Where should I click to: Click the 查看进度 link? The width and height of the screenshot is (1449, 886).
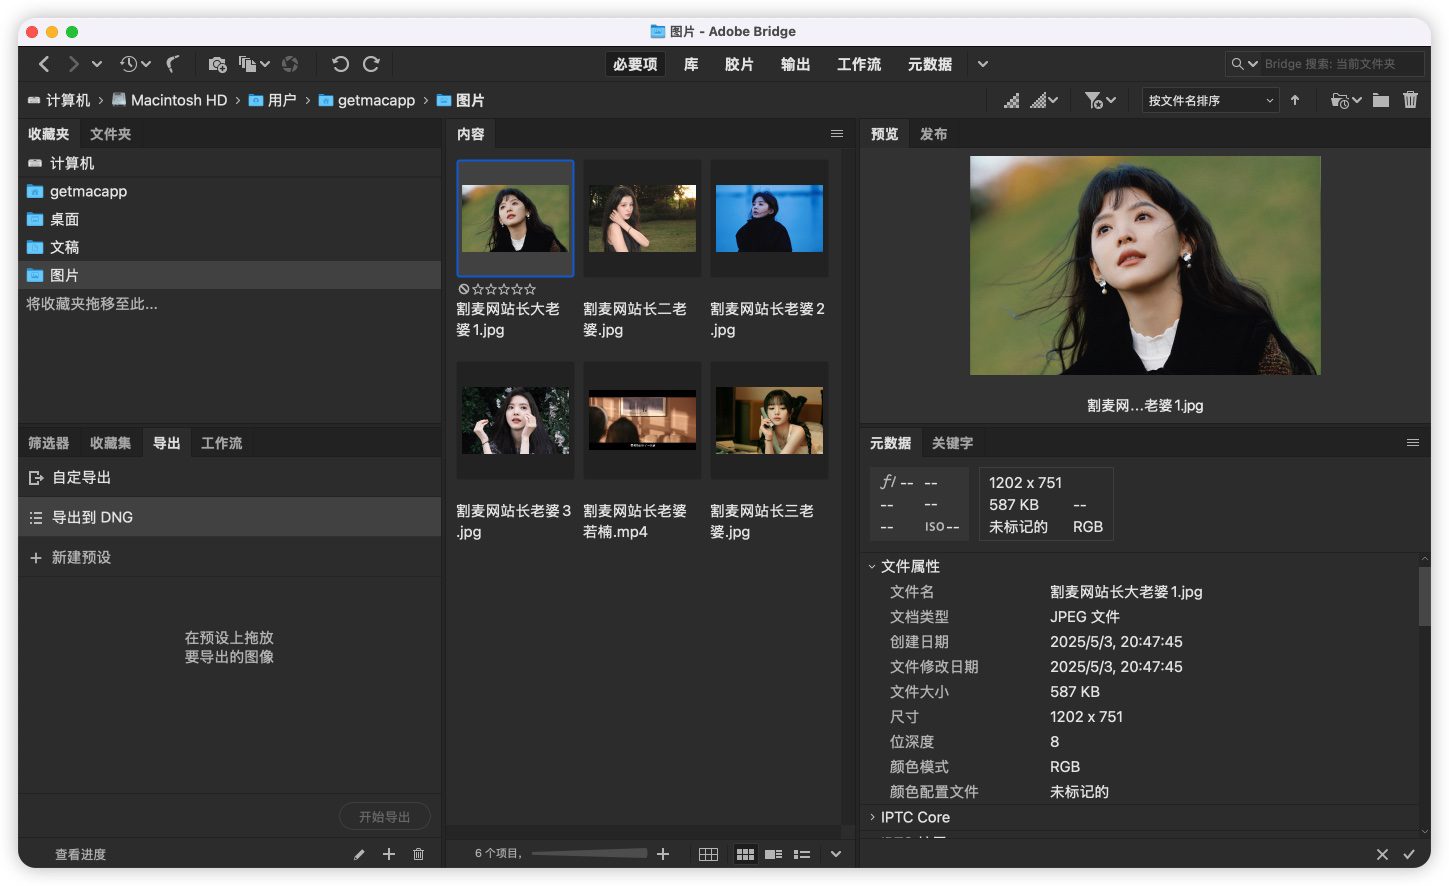tap(80, 854)
